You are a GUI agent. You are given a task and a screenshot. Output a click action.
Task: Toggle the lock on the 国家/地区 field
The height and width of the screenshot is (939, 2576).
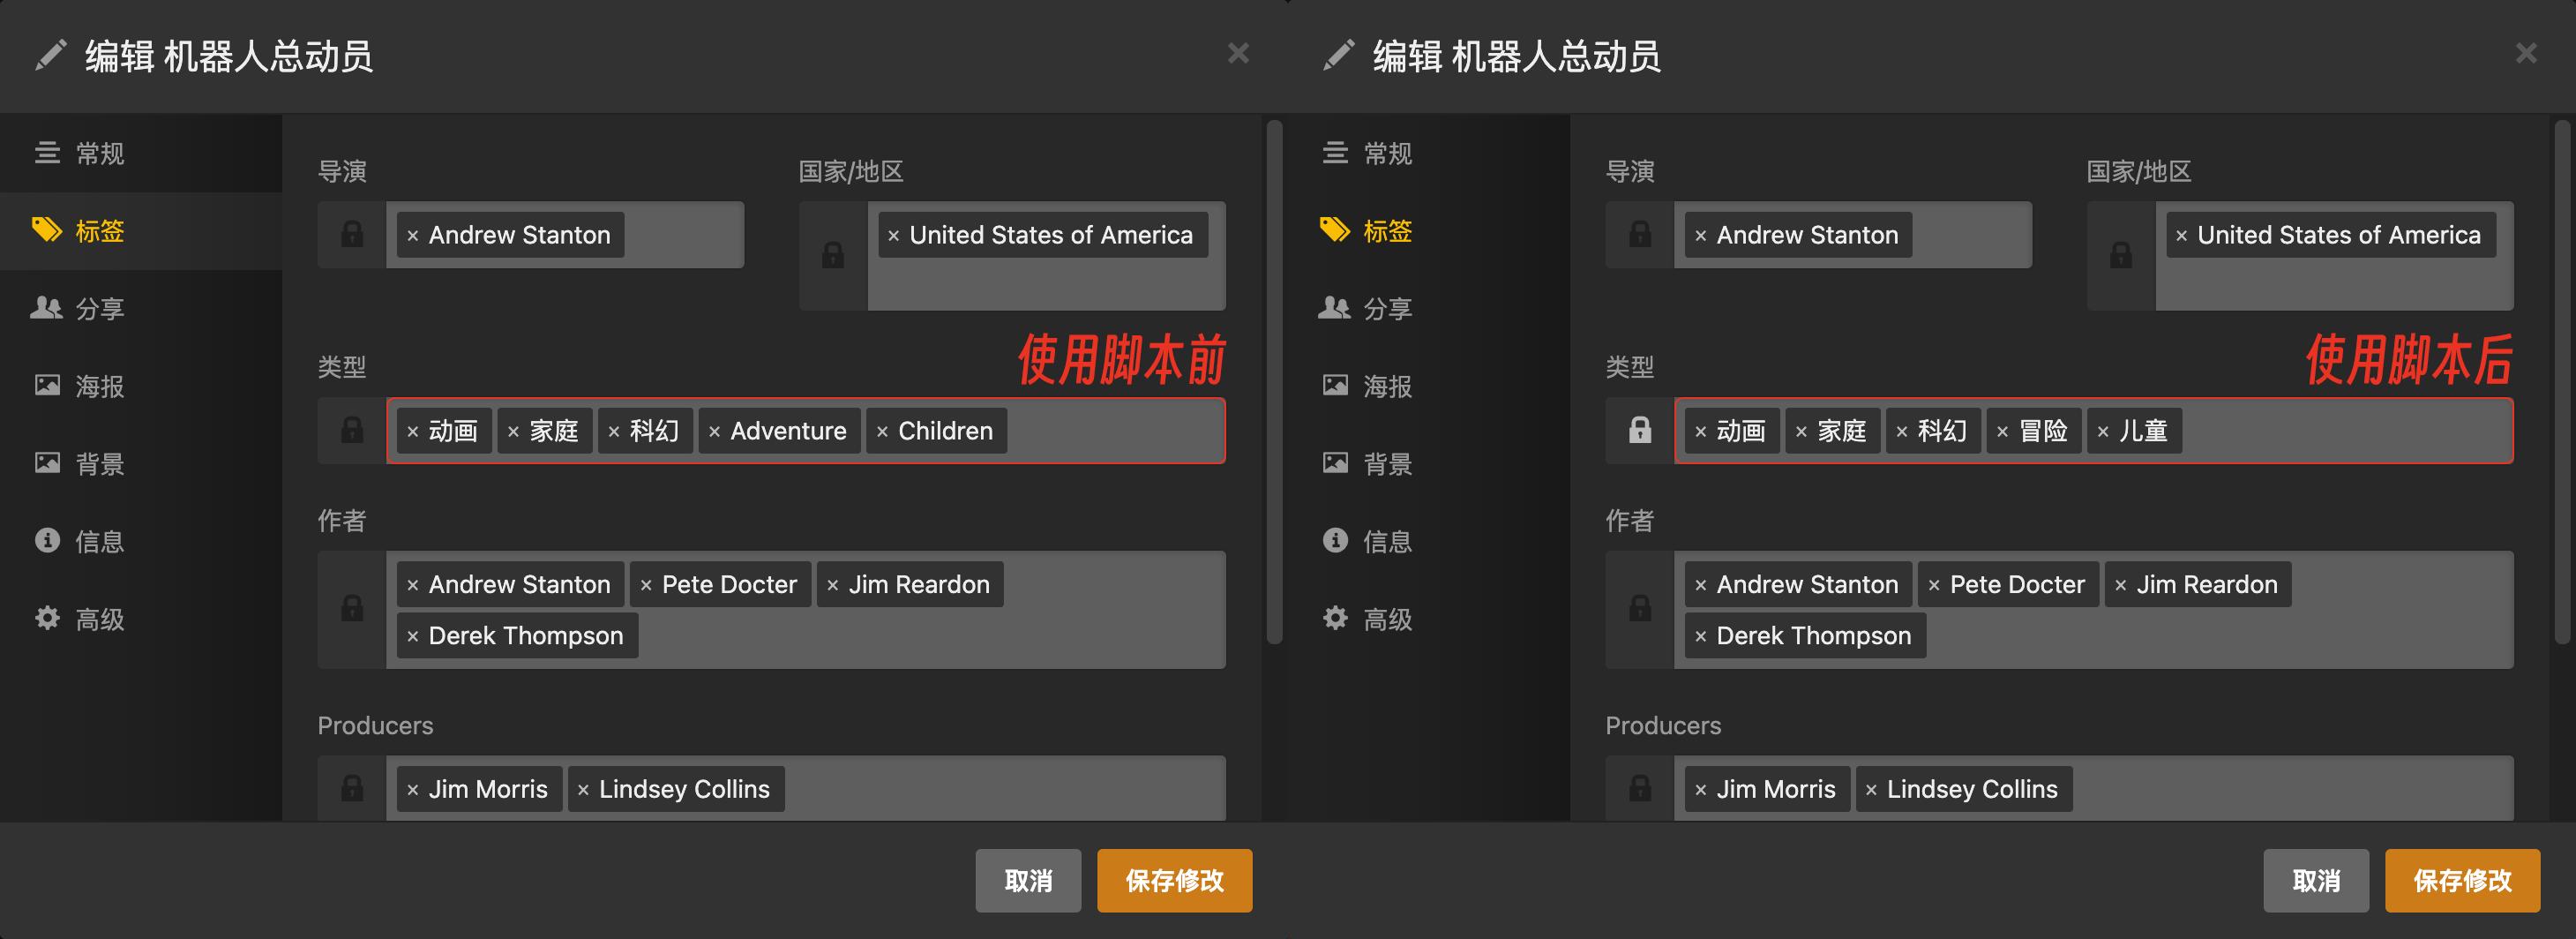pos(833,257)
